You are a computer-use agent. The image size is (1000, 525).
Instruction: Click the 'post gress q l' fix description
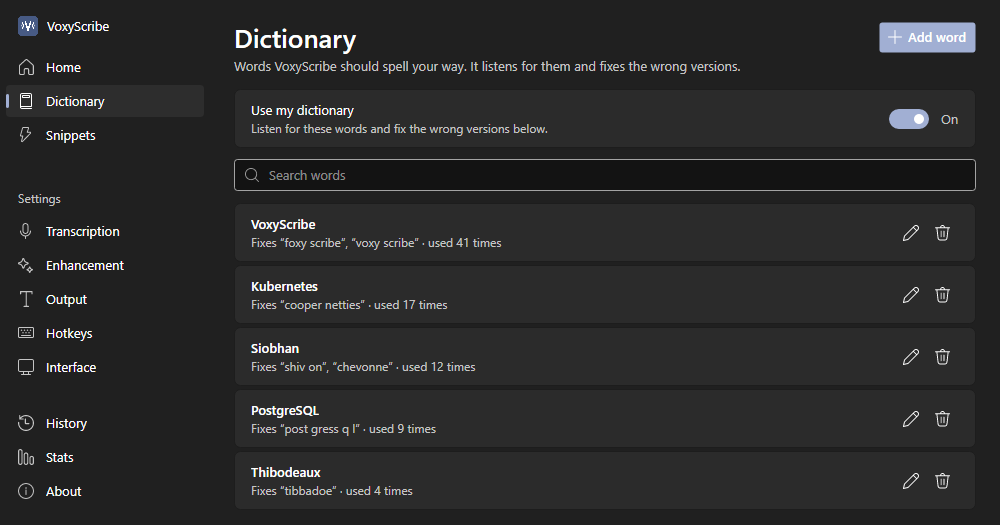[343, 429]
